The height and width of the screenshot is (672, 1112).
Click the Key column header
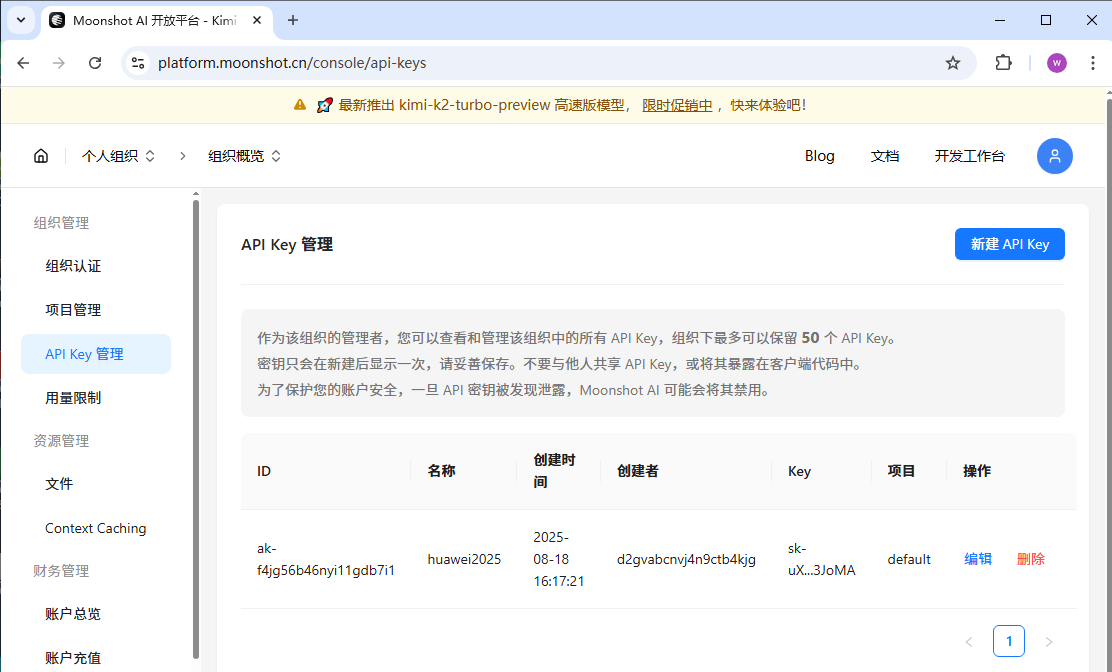(x=799, y=471)
